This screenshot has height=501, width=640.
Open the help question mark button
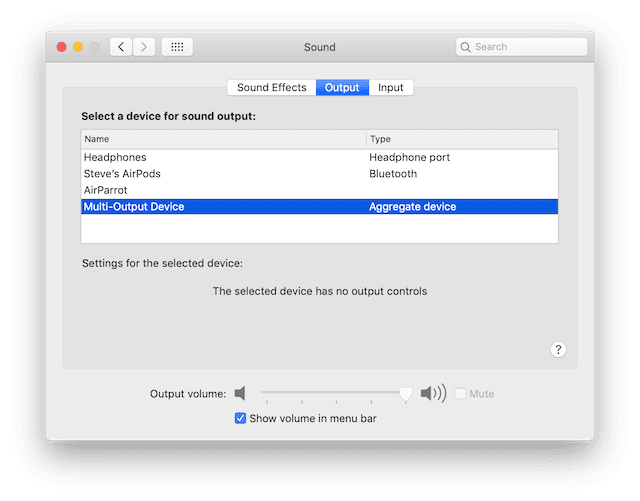558,349
